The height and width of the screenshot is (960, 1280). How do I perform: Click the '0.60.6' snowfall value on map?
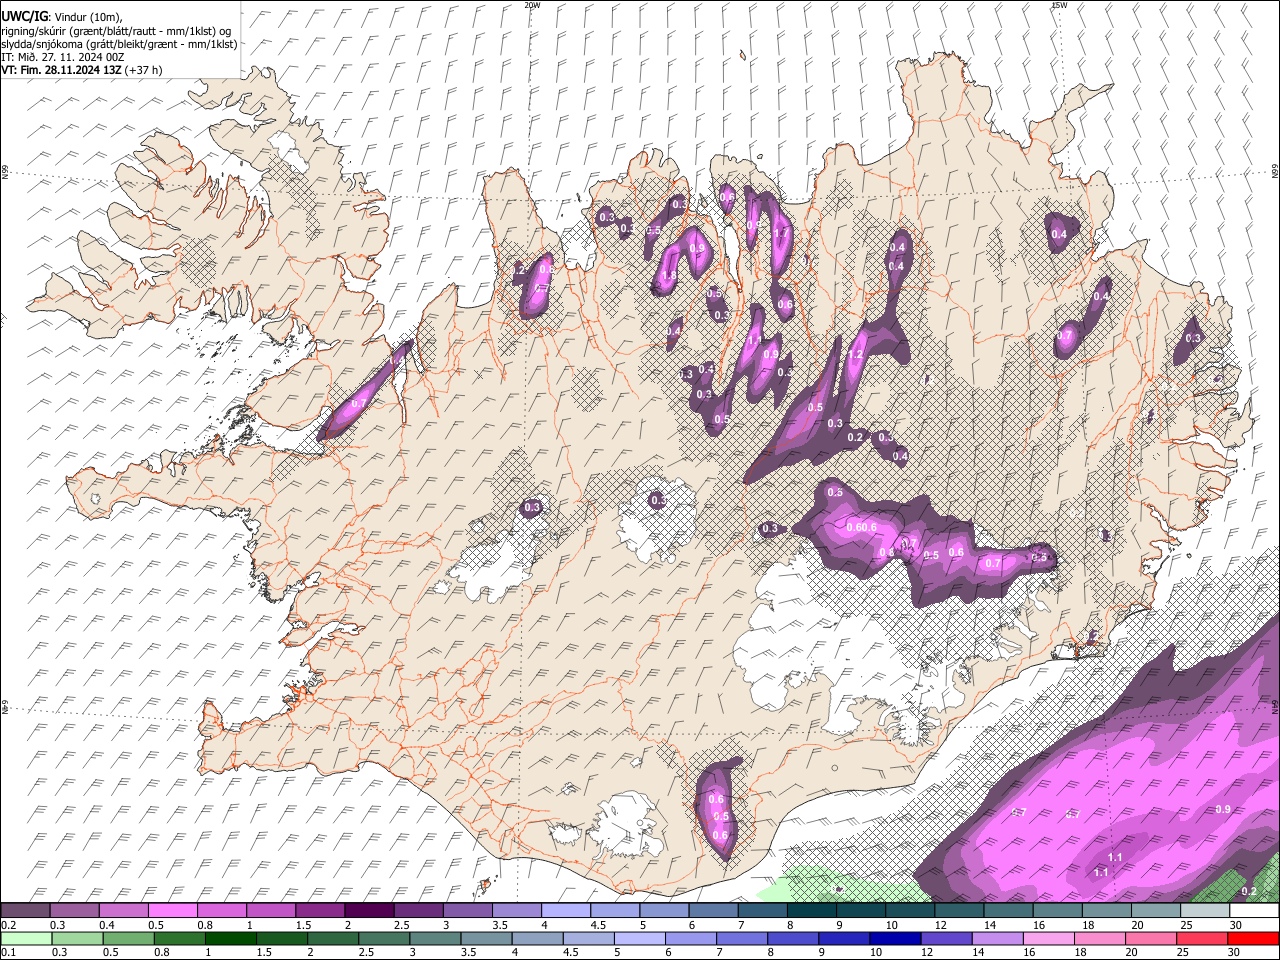[861, 527]
